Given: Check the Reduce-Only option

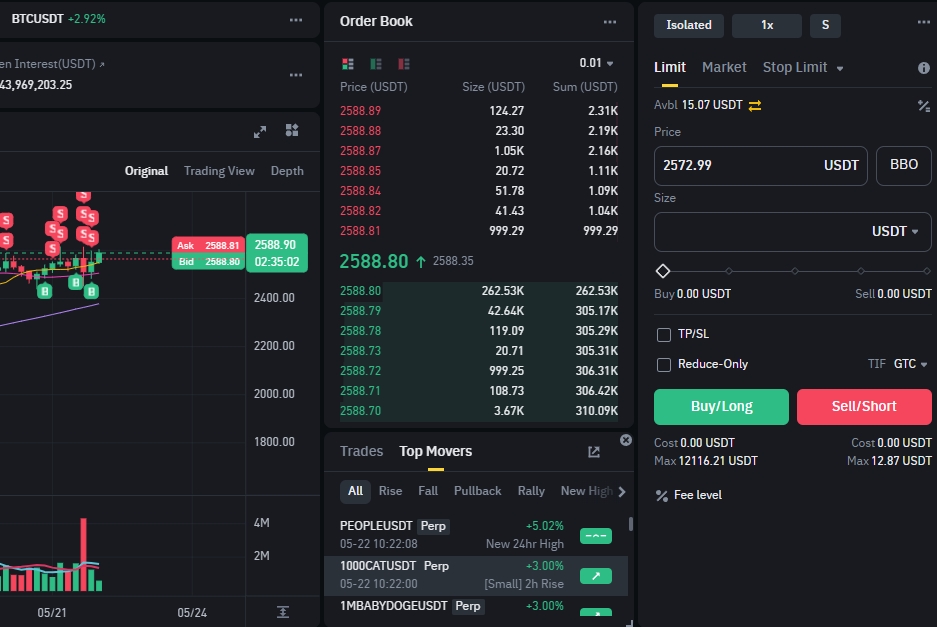Looking at the screenshot, I should [663, 364].
